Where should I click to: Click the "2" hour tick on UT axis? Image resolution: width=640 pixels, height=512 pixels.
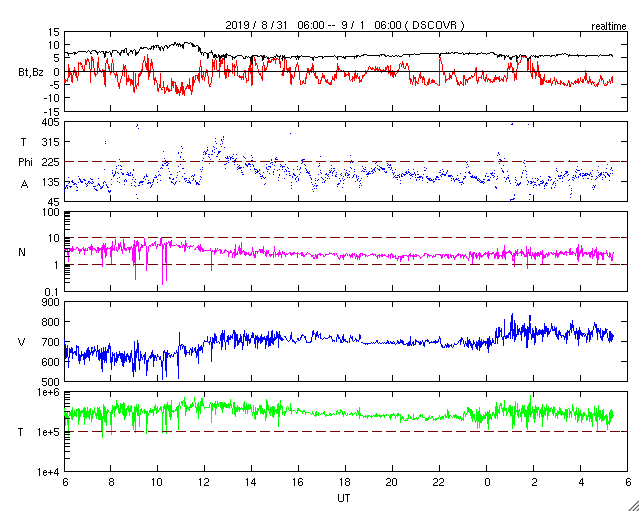point(533,481)
